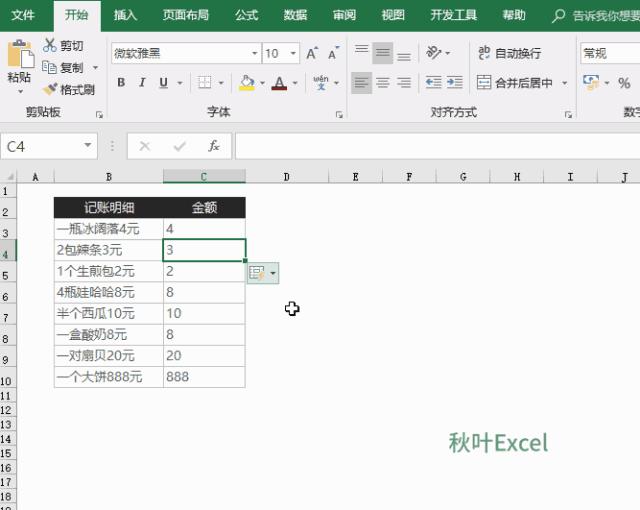Screen dimensions: 640x510
Task: Expand the Copy dropdown arrow
Action: [x=95, y=67]
